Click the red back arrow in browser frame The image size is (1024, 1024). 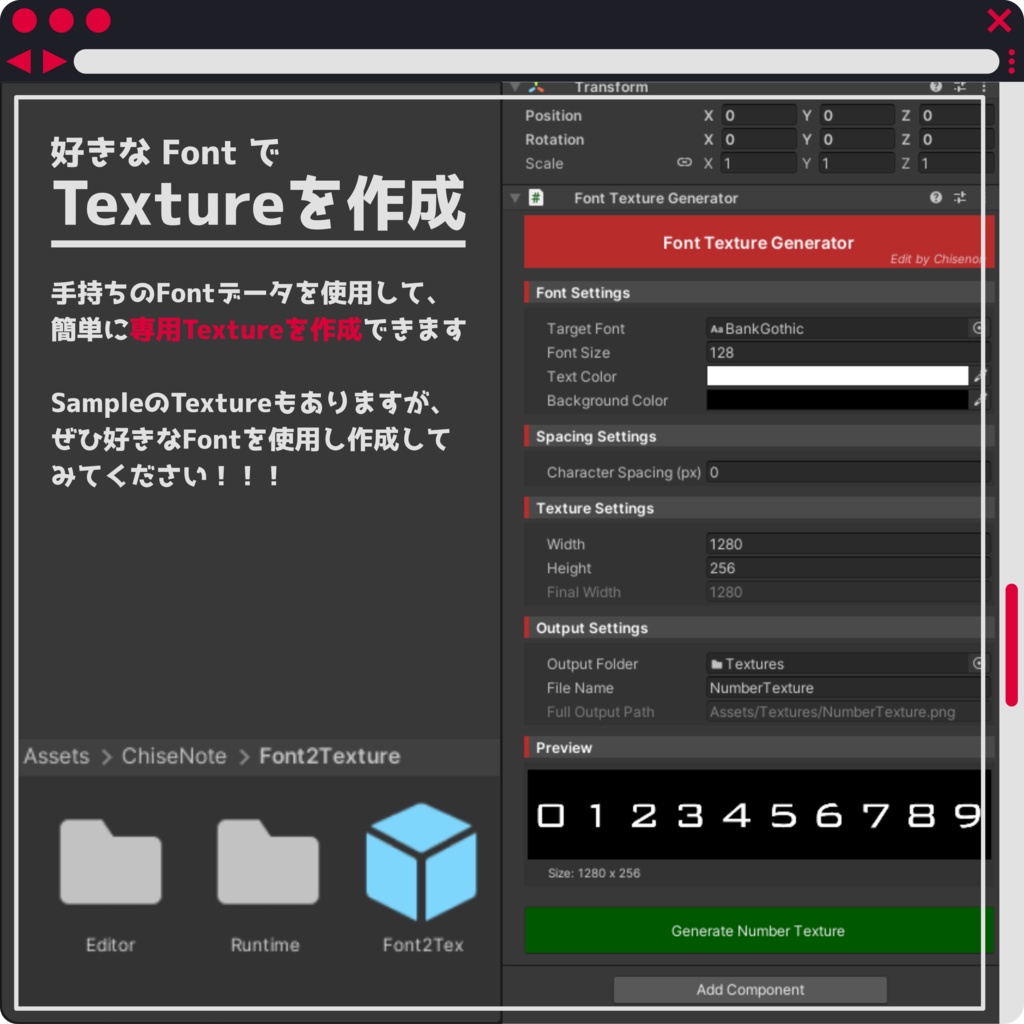pos(20,61)
